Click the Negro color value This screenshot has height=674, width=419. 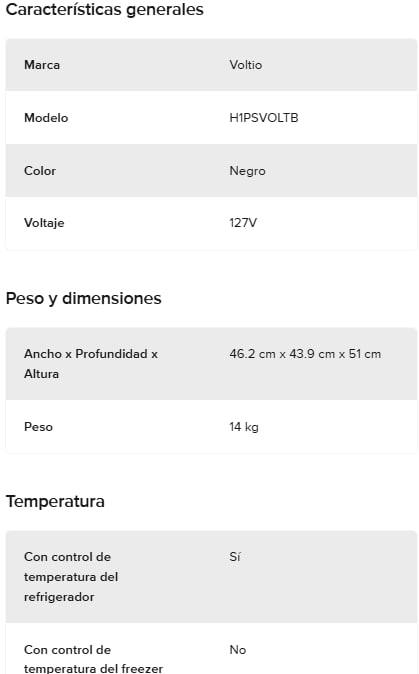pyautogui.click(x=247, y=171)
